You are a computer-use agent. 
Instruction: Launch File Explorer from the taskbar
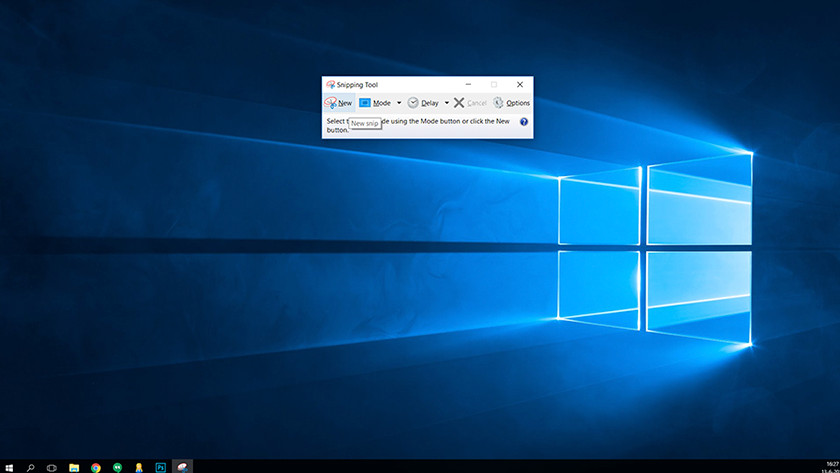pyautogui.click(x=74, y=466)
